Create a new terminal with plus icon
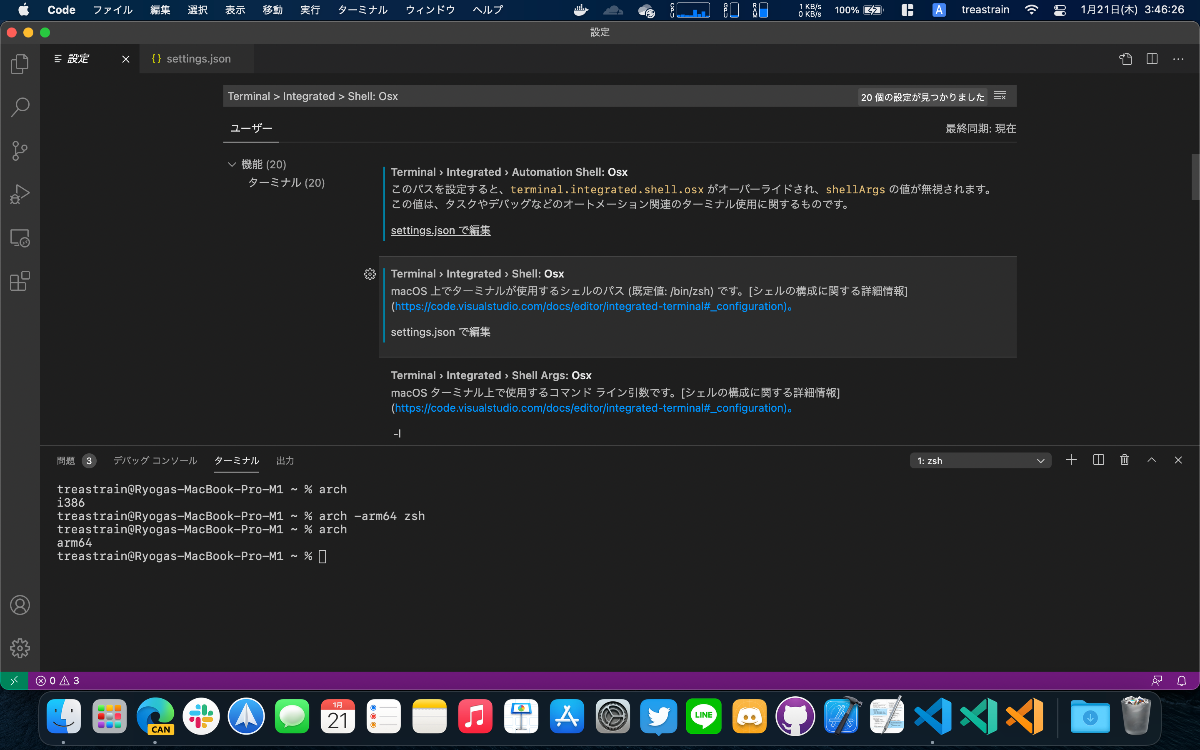The width and height of the screenshot is (1200, 750). coord(1071,460)
